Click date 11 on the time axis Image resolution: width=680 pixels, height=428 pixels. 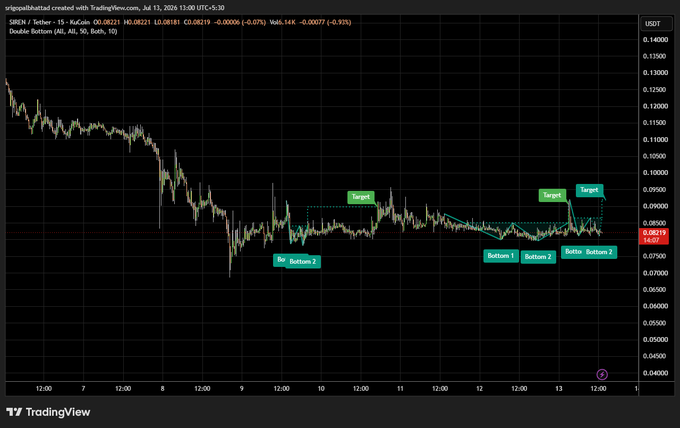400,389
